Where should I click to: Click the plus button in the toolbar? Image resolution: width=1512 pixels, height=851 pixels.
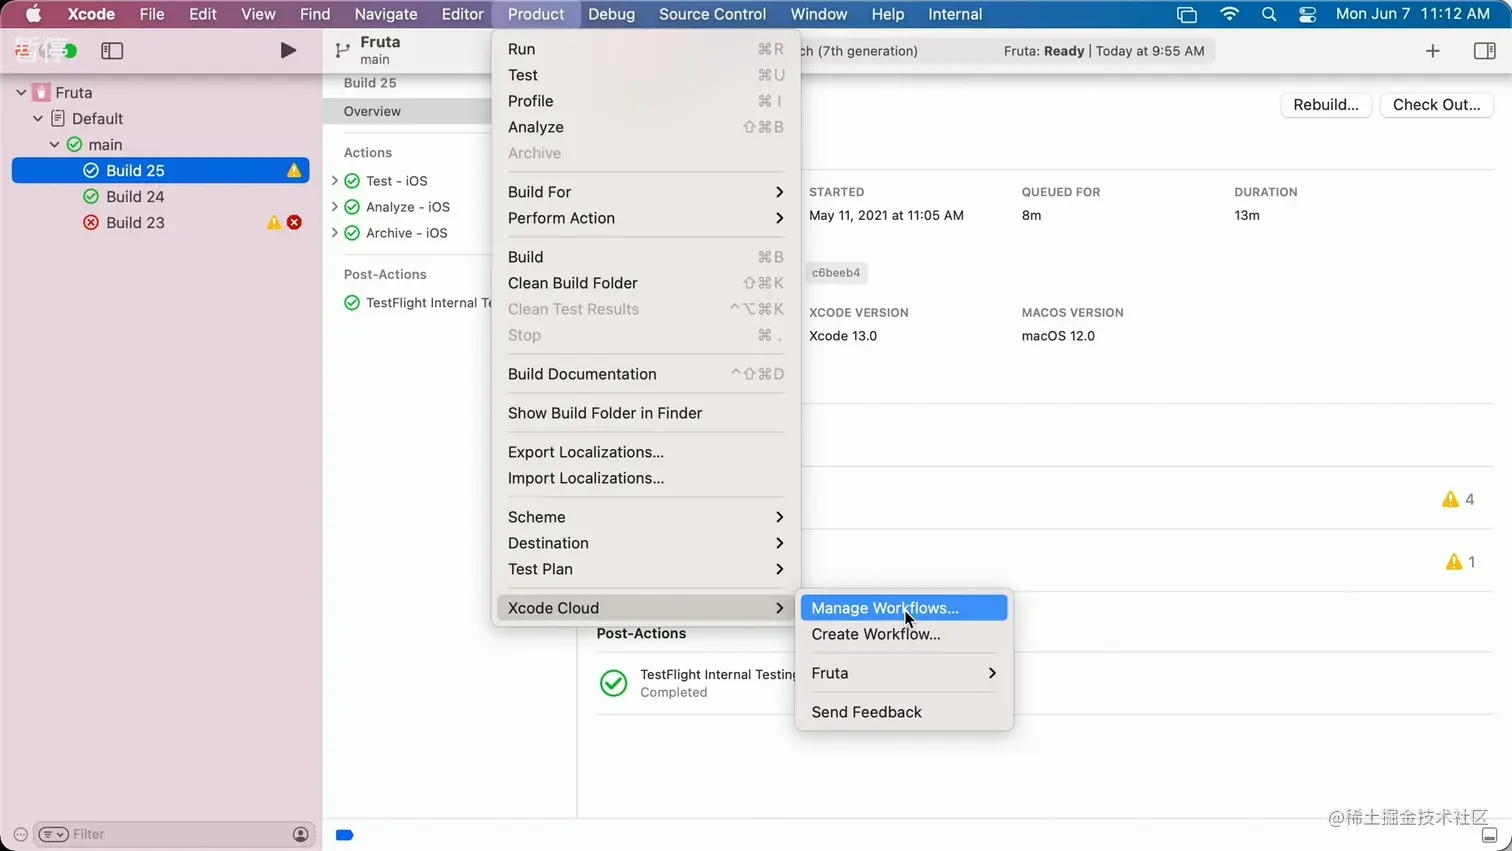pyautogui.click(x=1433, y=50)
